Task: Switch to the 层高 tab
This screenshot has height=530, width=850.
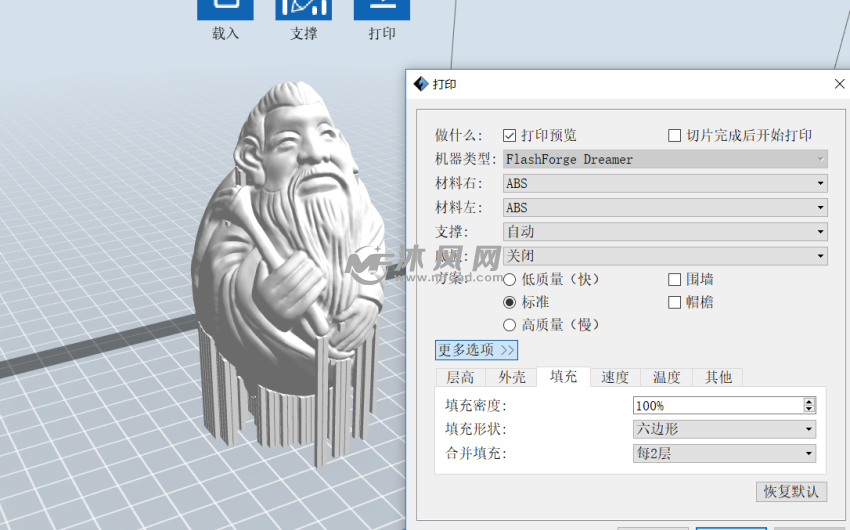Action: pos(460,377)
